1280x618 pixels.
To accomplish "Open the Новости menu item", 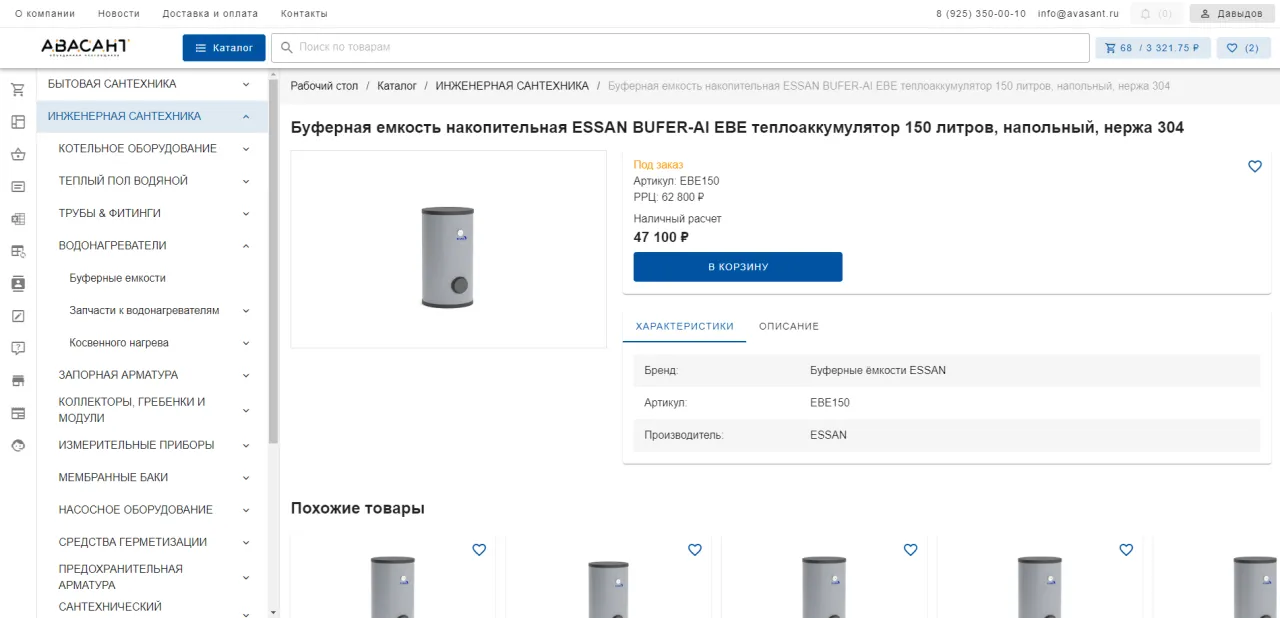I will pyautogui.click(x=119, y=13).
